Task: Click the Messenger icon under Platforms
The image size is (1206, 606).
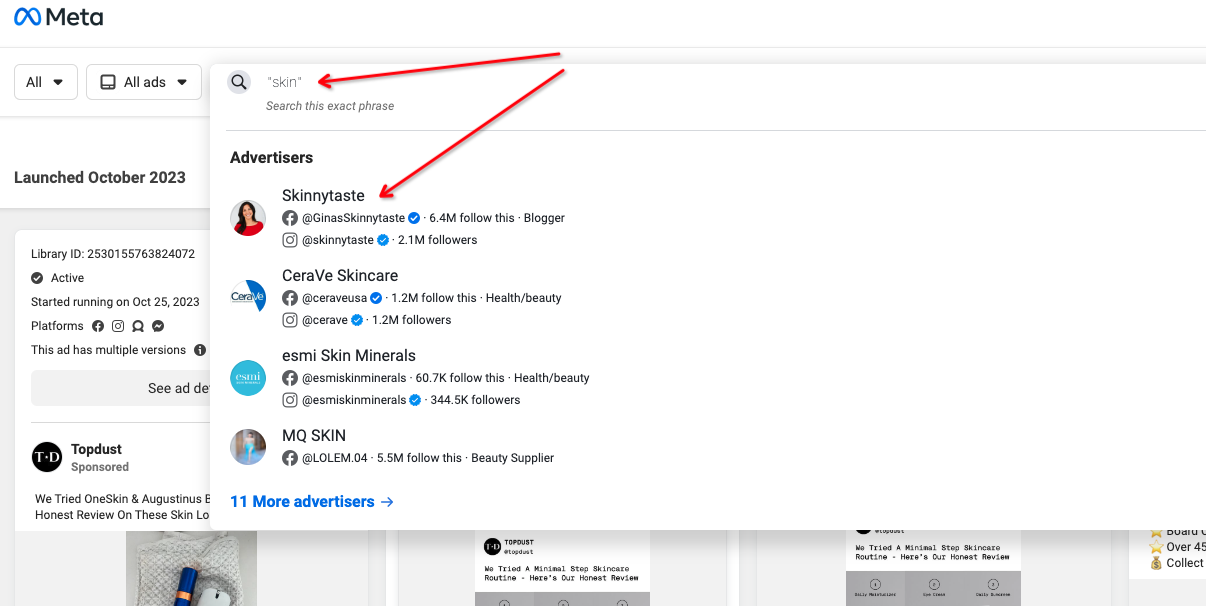Action: [x=157, y=326]
